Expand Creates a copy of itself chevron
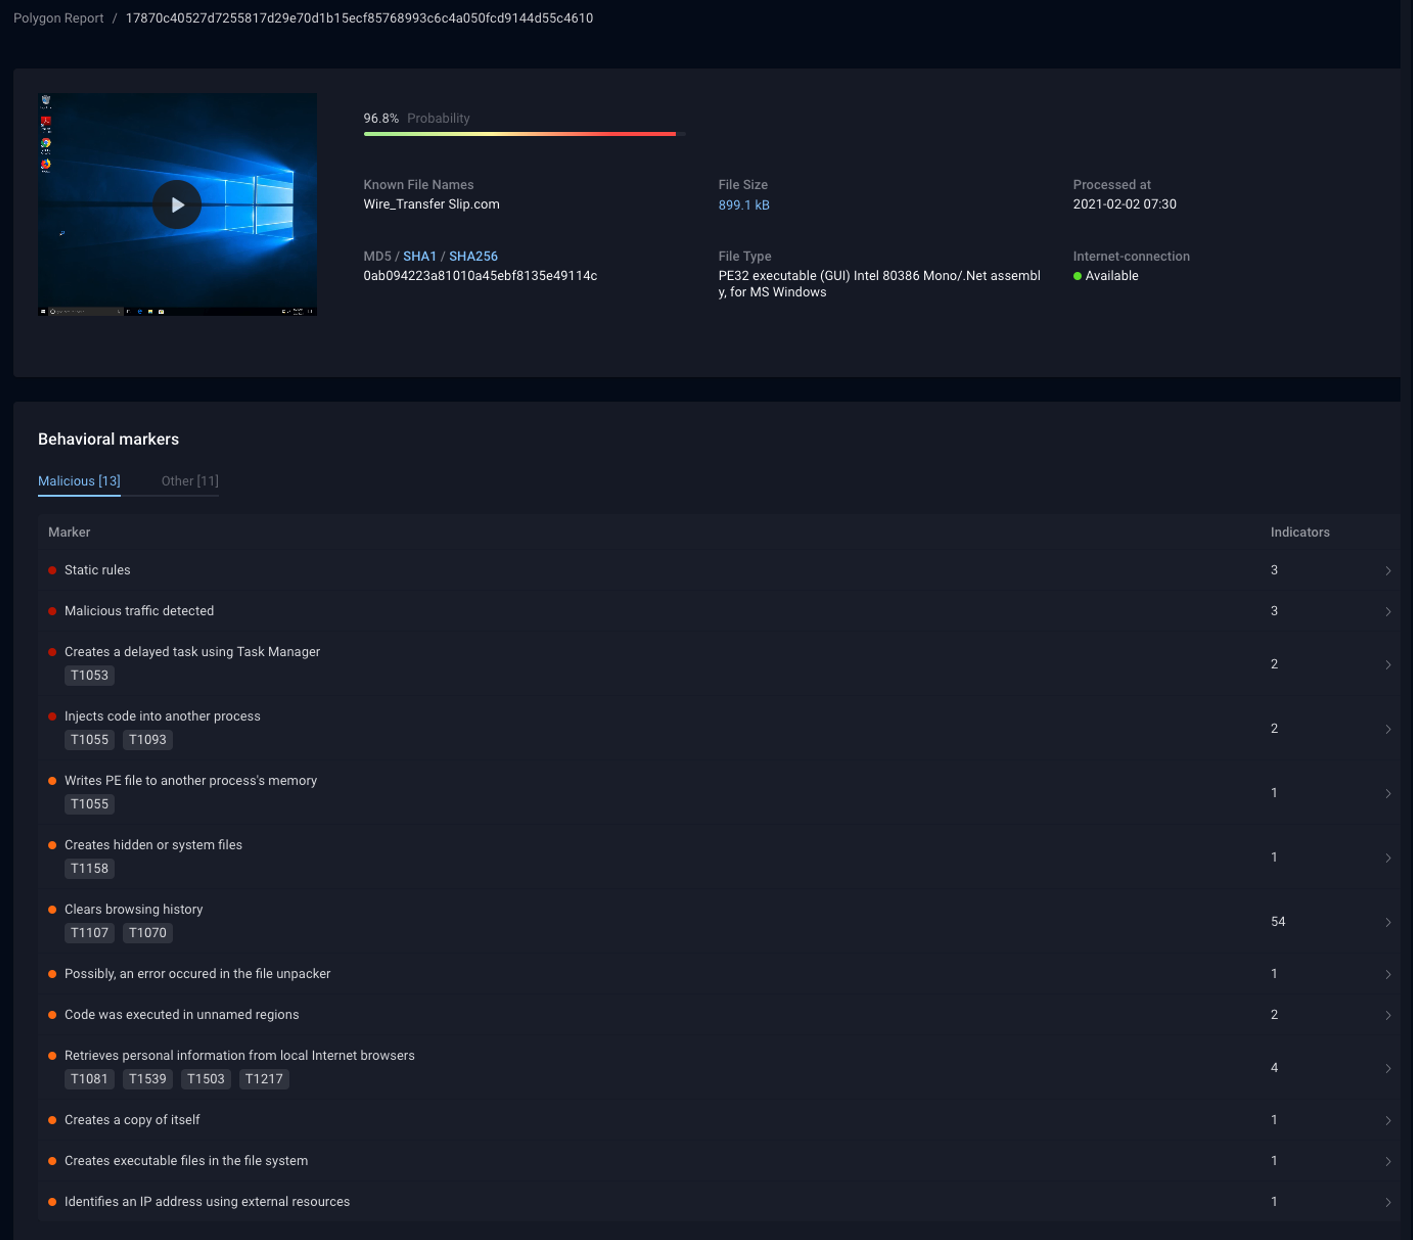 [1388, 1121]
